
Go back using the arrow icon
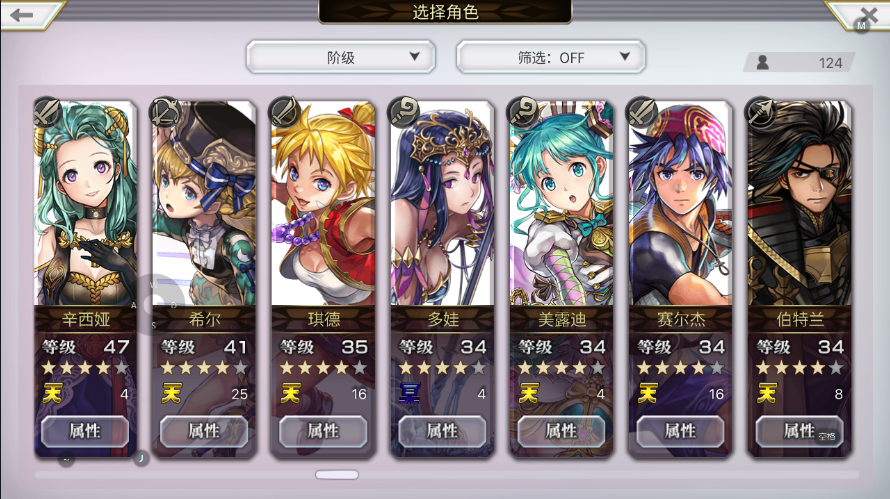point(22,15)
